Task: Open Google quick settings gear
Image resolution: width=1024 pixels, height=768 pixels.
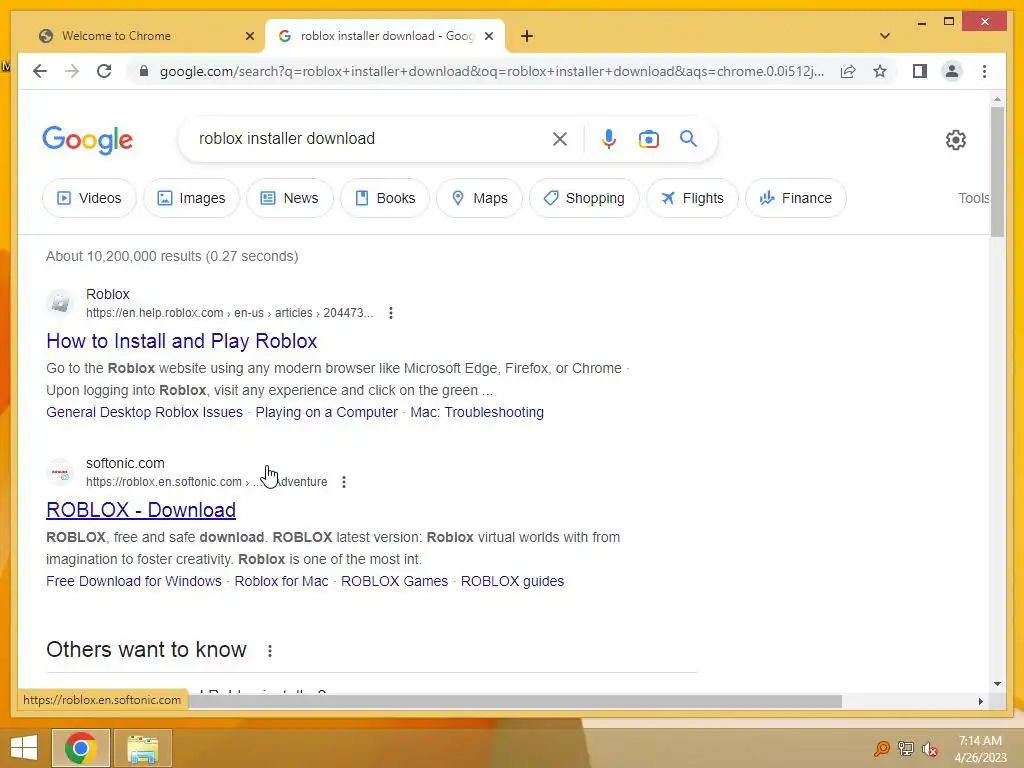Action: pos(955,140)
